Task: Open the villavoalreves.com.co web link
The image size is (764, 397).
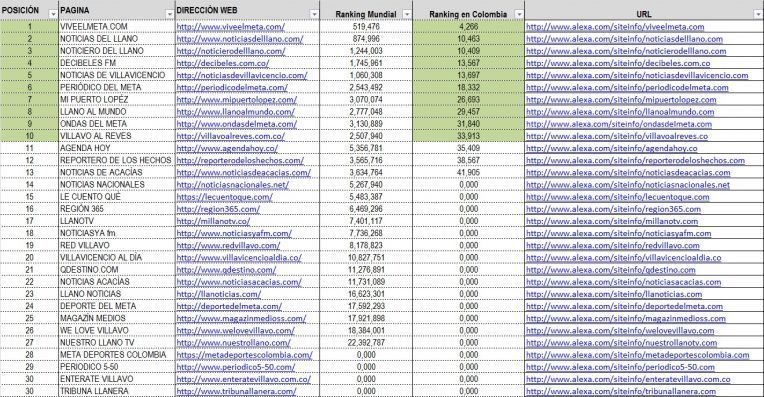Action: tap(230, 136)
